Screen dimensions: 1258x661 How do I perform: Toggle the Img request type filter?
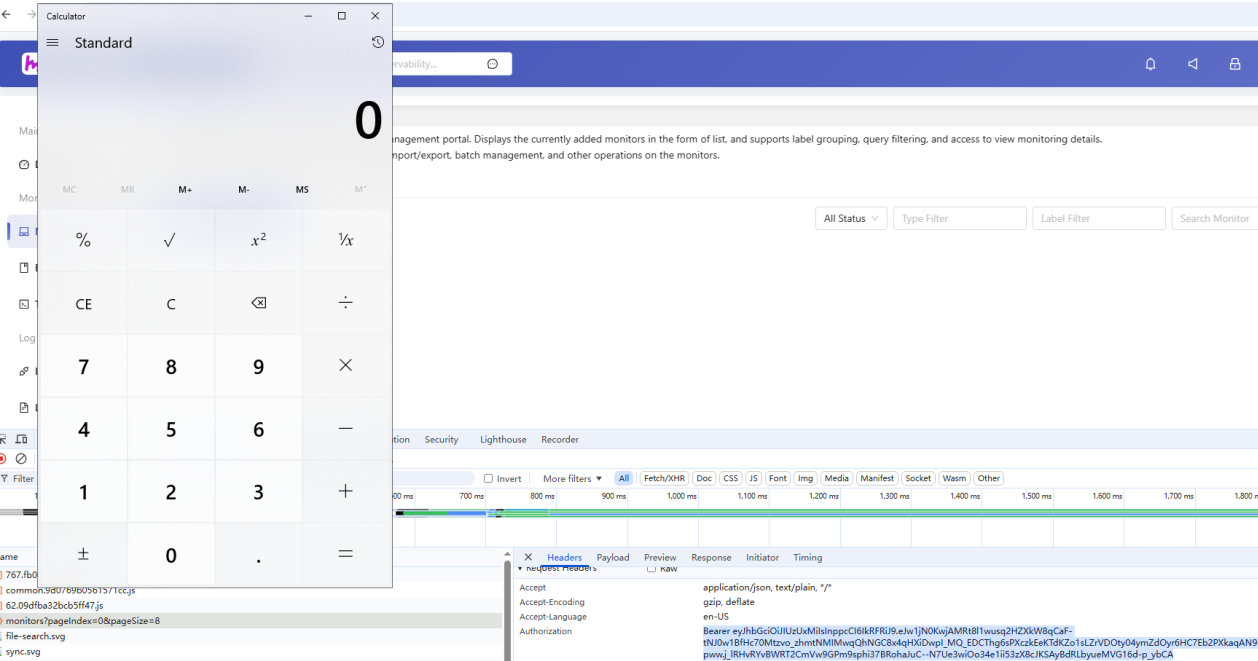pos(805,479)
